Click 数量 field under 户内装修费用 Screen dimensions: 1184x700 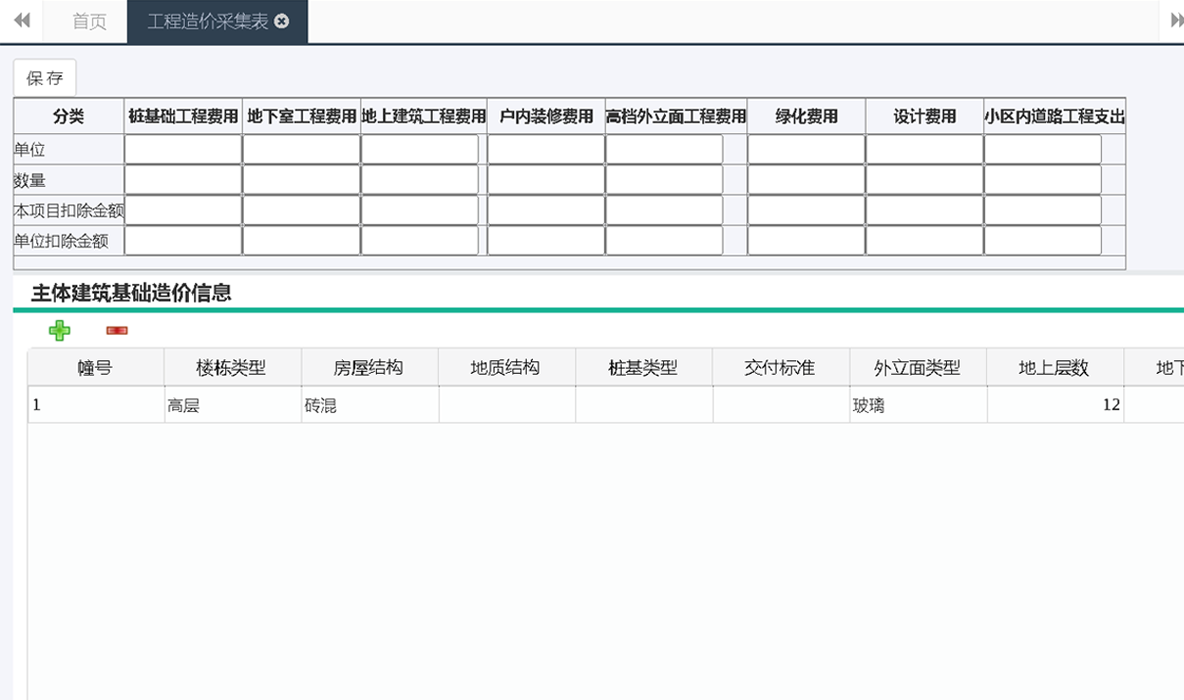tap(546, 180)
